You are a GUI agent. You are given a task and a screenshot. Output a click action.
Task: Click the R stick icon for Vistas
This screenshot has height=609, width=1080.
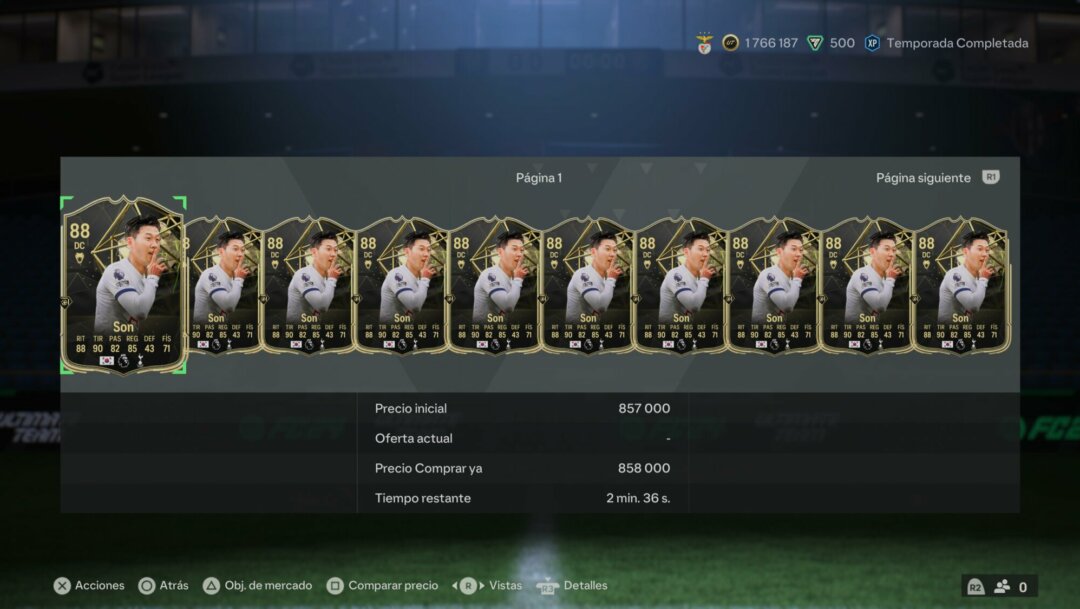[x=468, y=586]
